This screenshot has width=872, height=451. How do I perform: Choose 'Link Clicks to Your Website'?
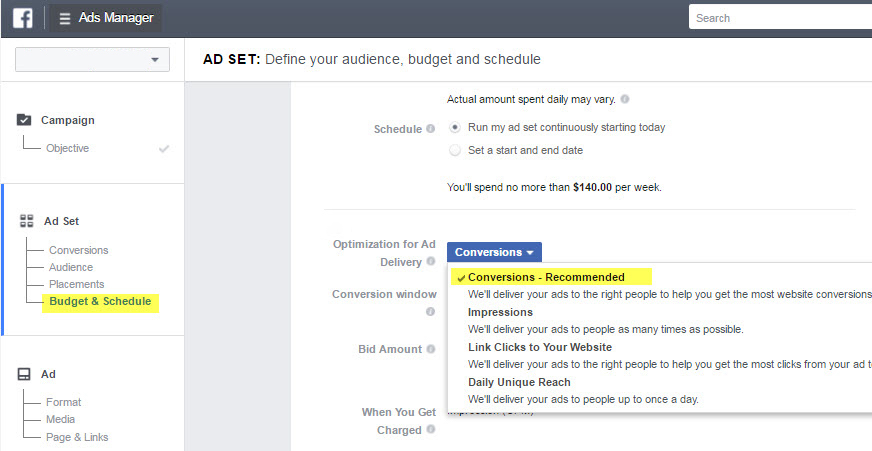(540, 347)
